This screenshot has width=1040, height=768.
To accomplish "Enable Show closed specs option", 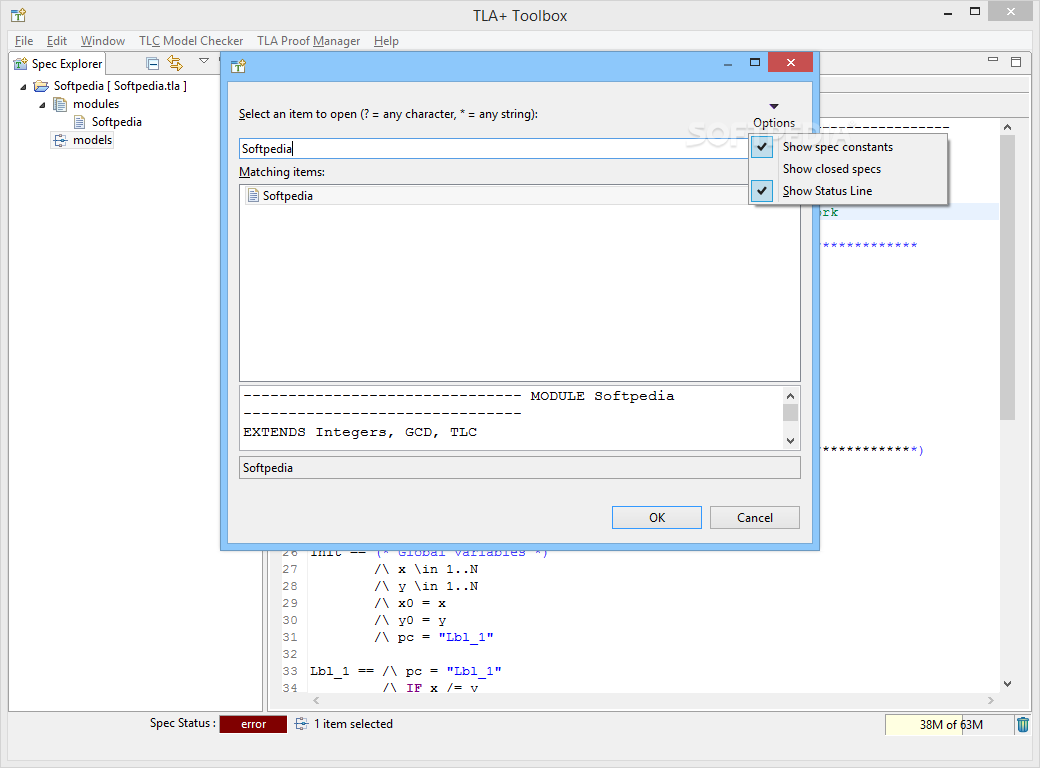I will click(x=848, y=169).
